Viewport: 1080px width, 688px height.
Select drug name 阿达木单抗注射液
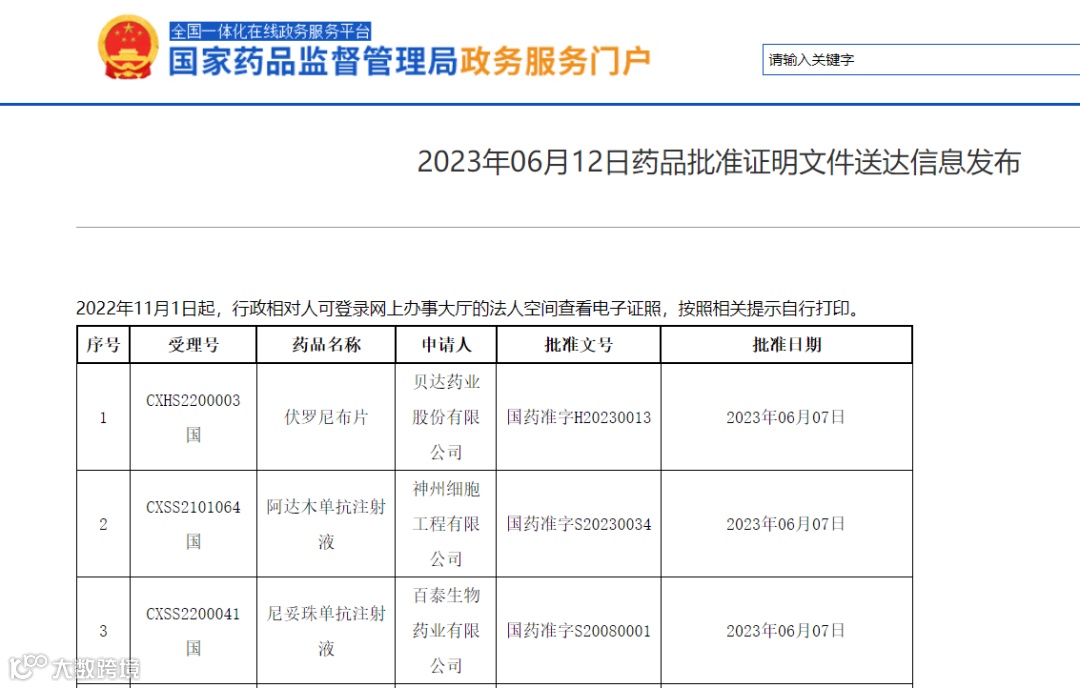click(x=326, y=524)
